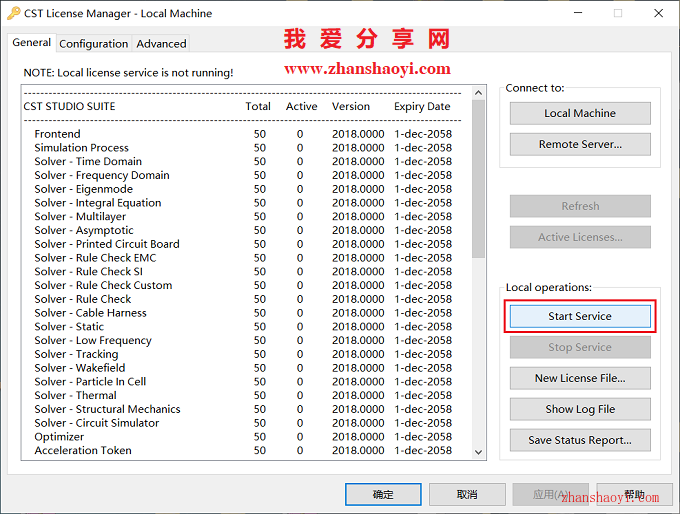This screenshot has height=514, width=680.
Task: Select the Solver - Rule Check EMC row
Action: 243,258
